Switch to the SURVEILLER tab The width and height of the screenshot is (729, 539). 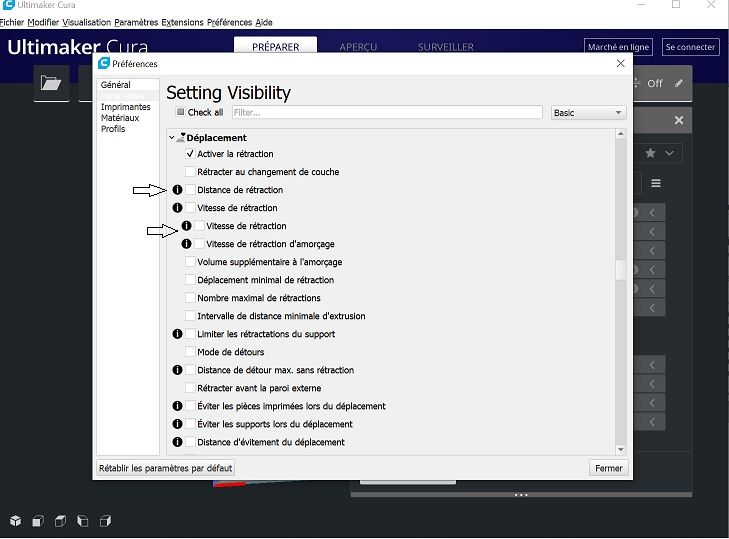coord(445,47)
